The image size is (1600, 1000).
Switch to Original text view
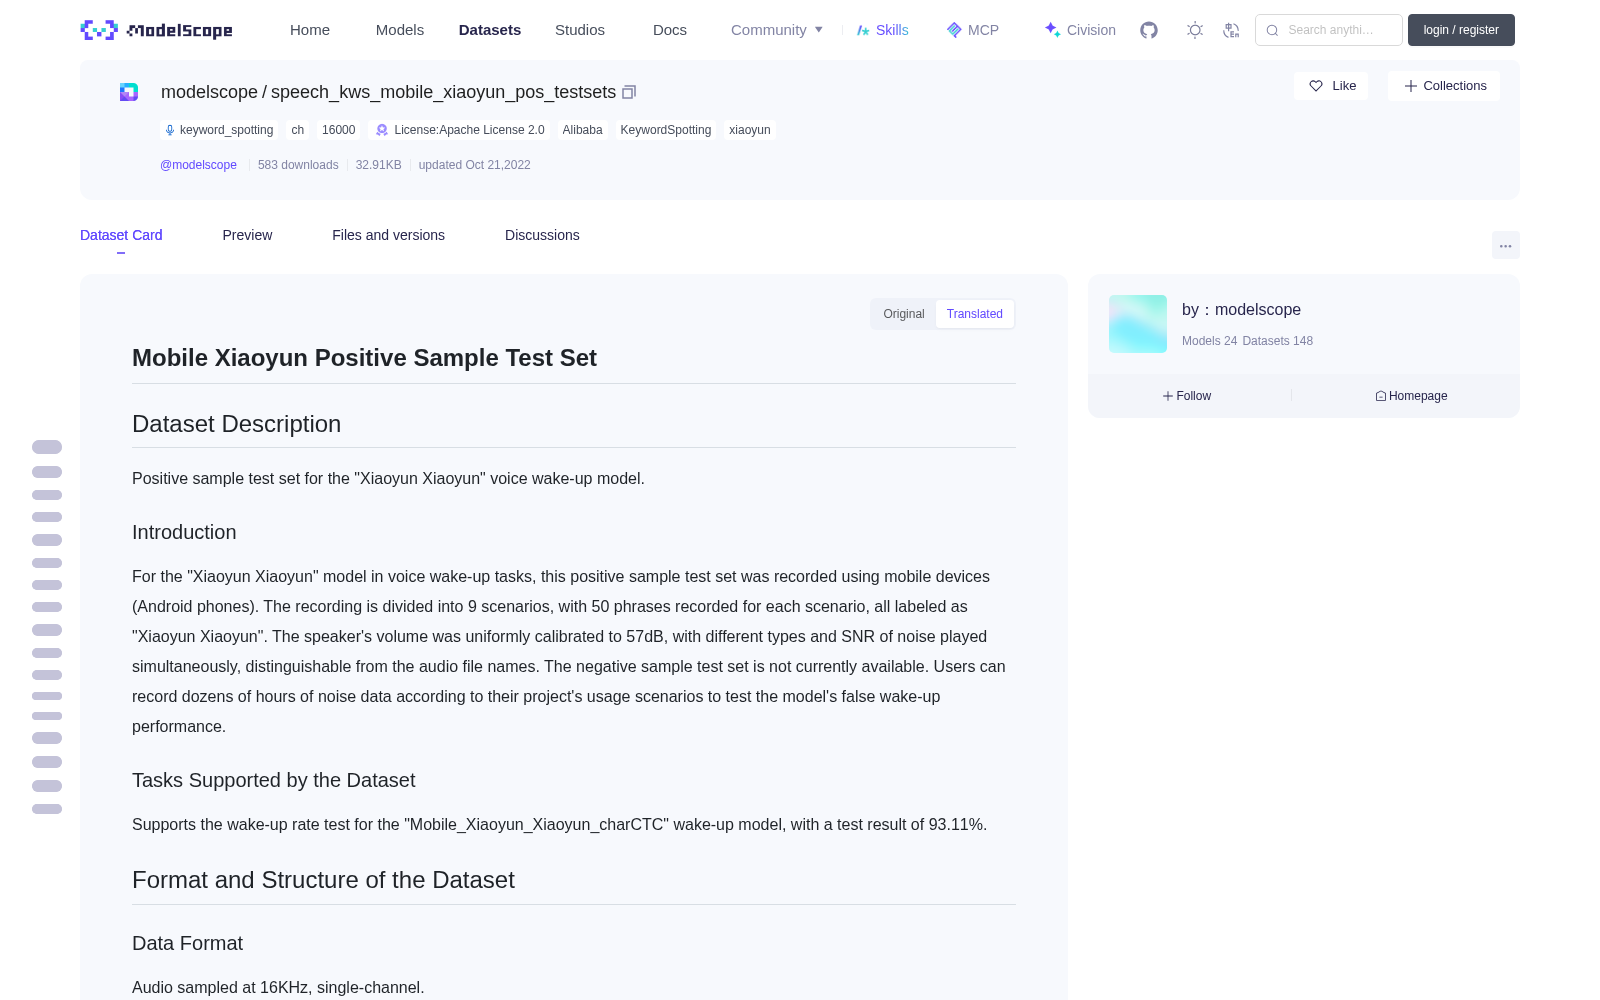coord(904,314)
